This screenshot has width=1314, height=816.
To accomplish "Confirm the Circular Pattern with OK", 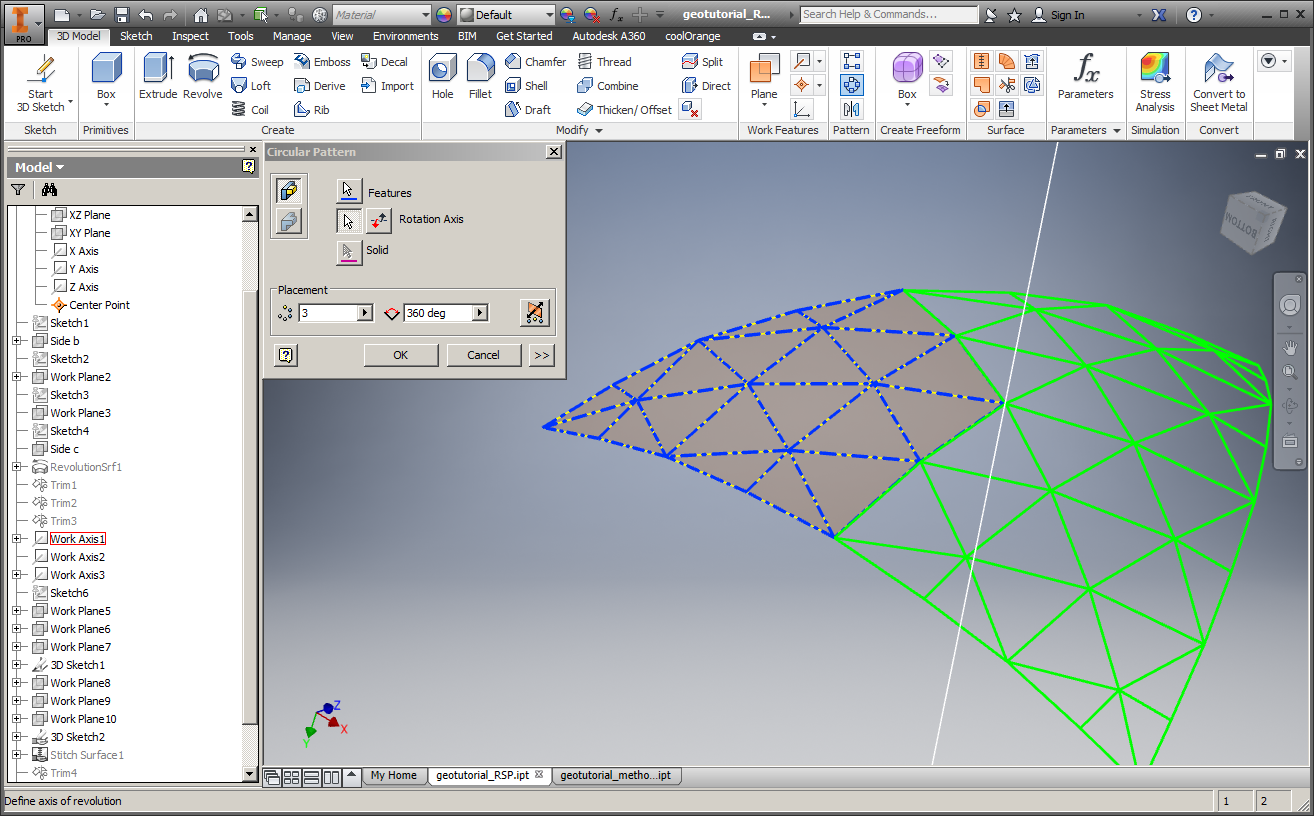I will (401, 355).
